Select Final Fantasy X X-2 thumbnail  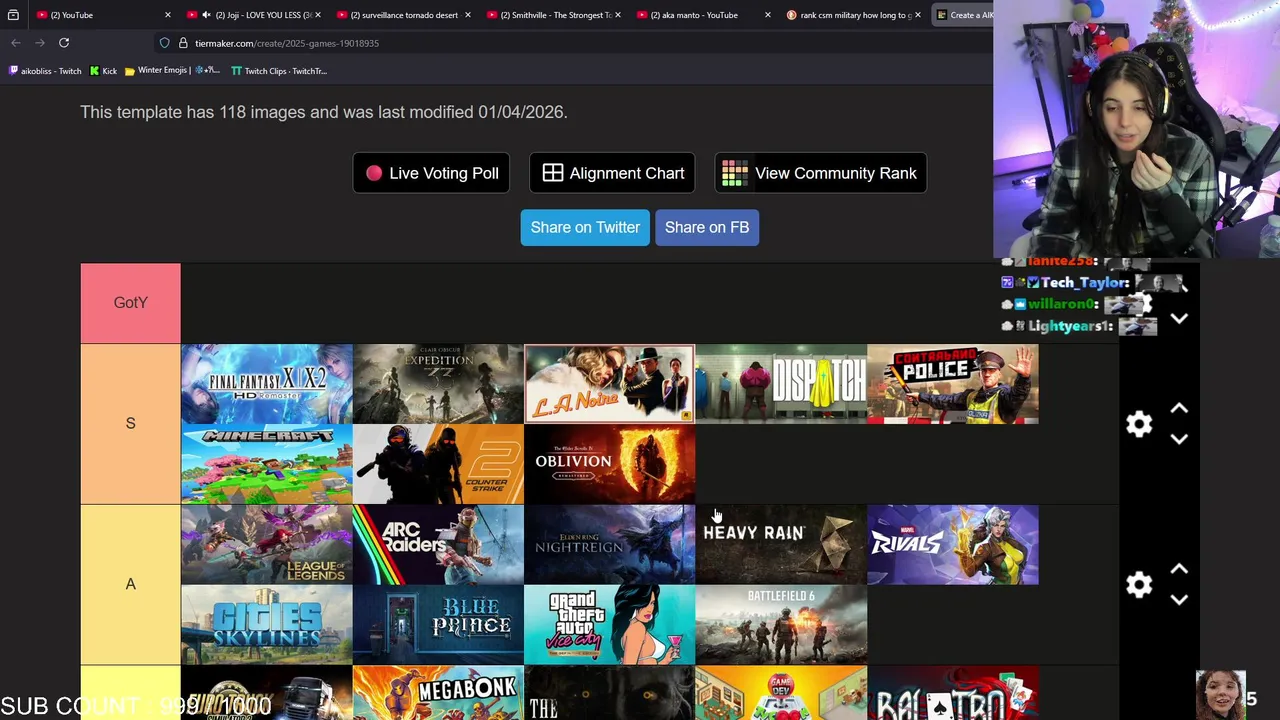(267, 384)
